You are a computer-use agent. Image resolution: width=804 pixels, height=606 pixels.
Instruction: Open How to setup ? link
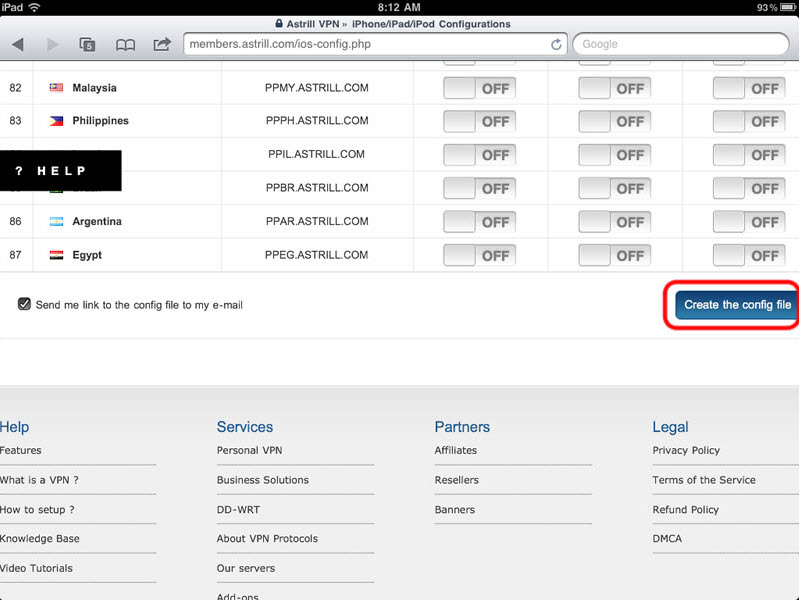coord(37,510)
